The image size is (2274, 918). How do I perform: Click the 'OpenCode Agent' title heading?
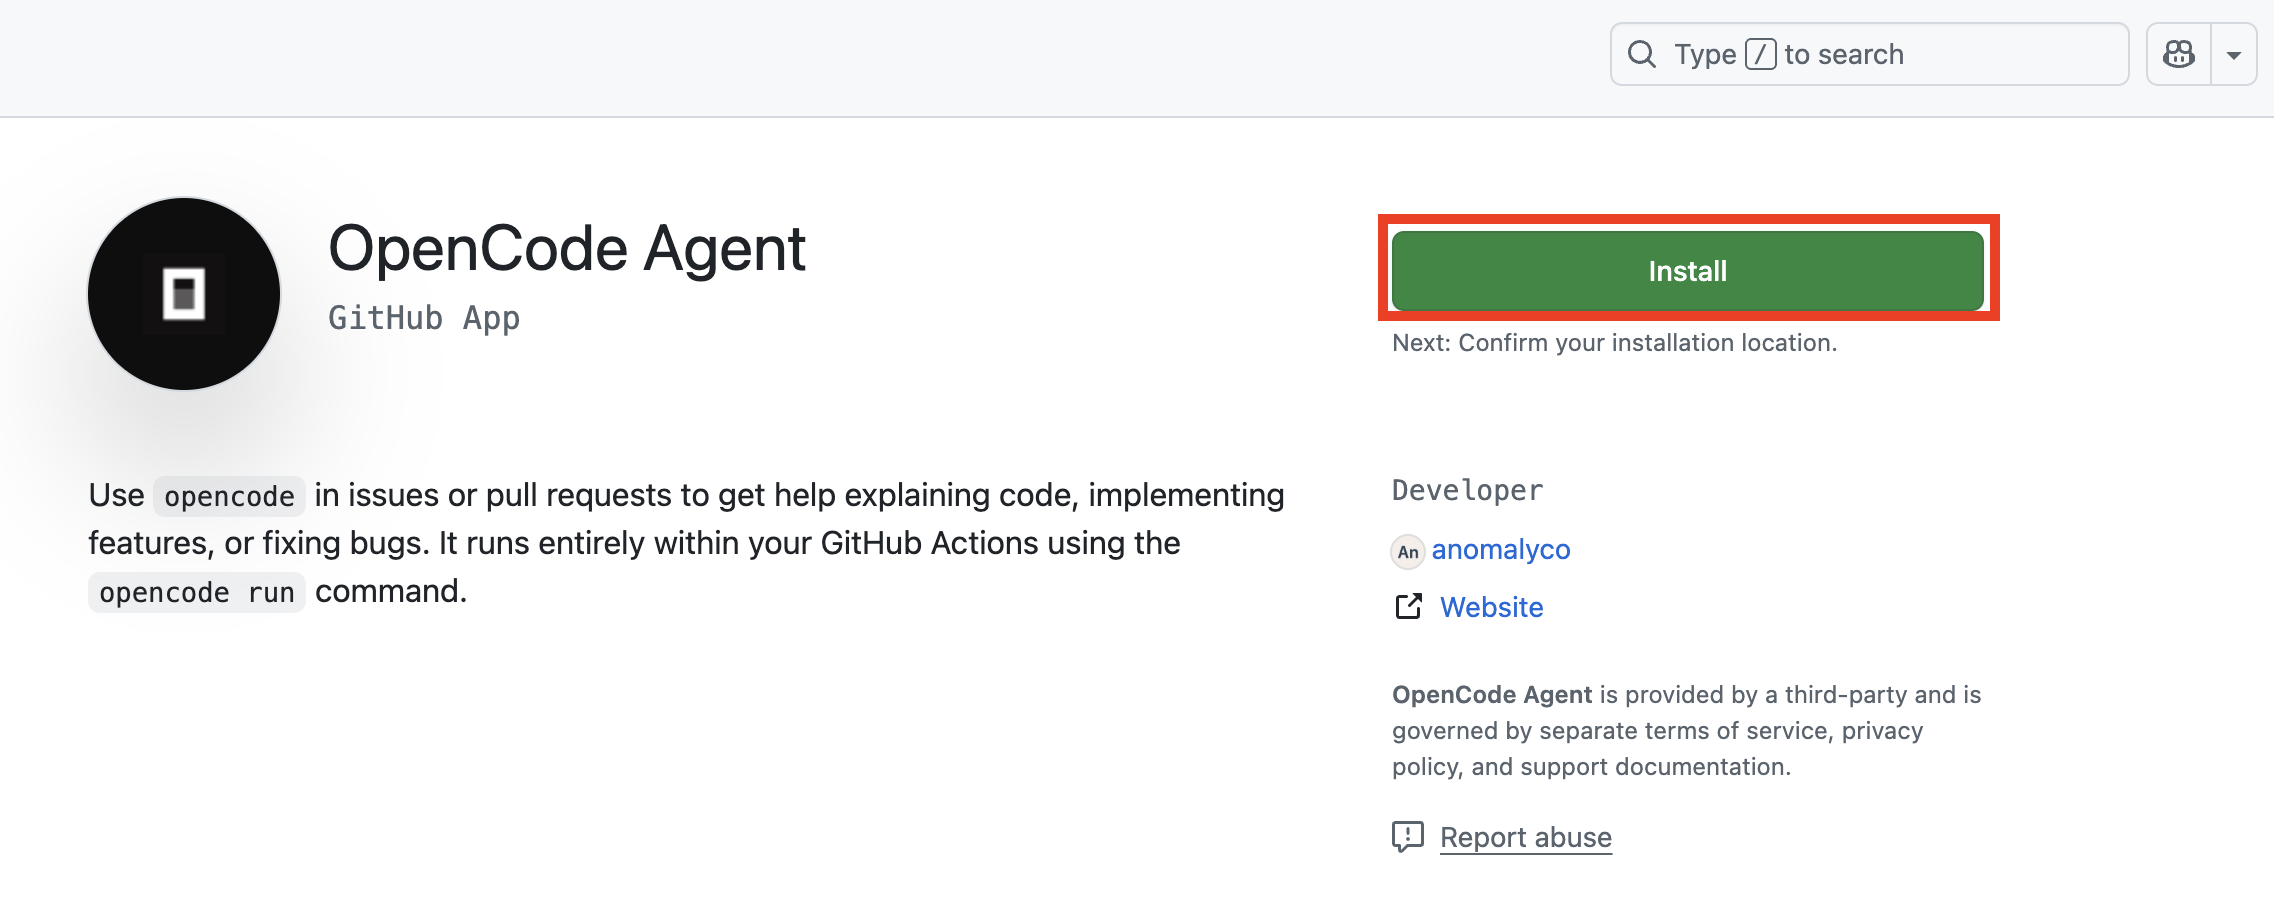567,249
